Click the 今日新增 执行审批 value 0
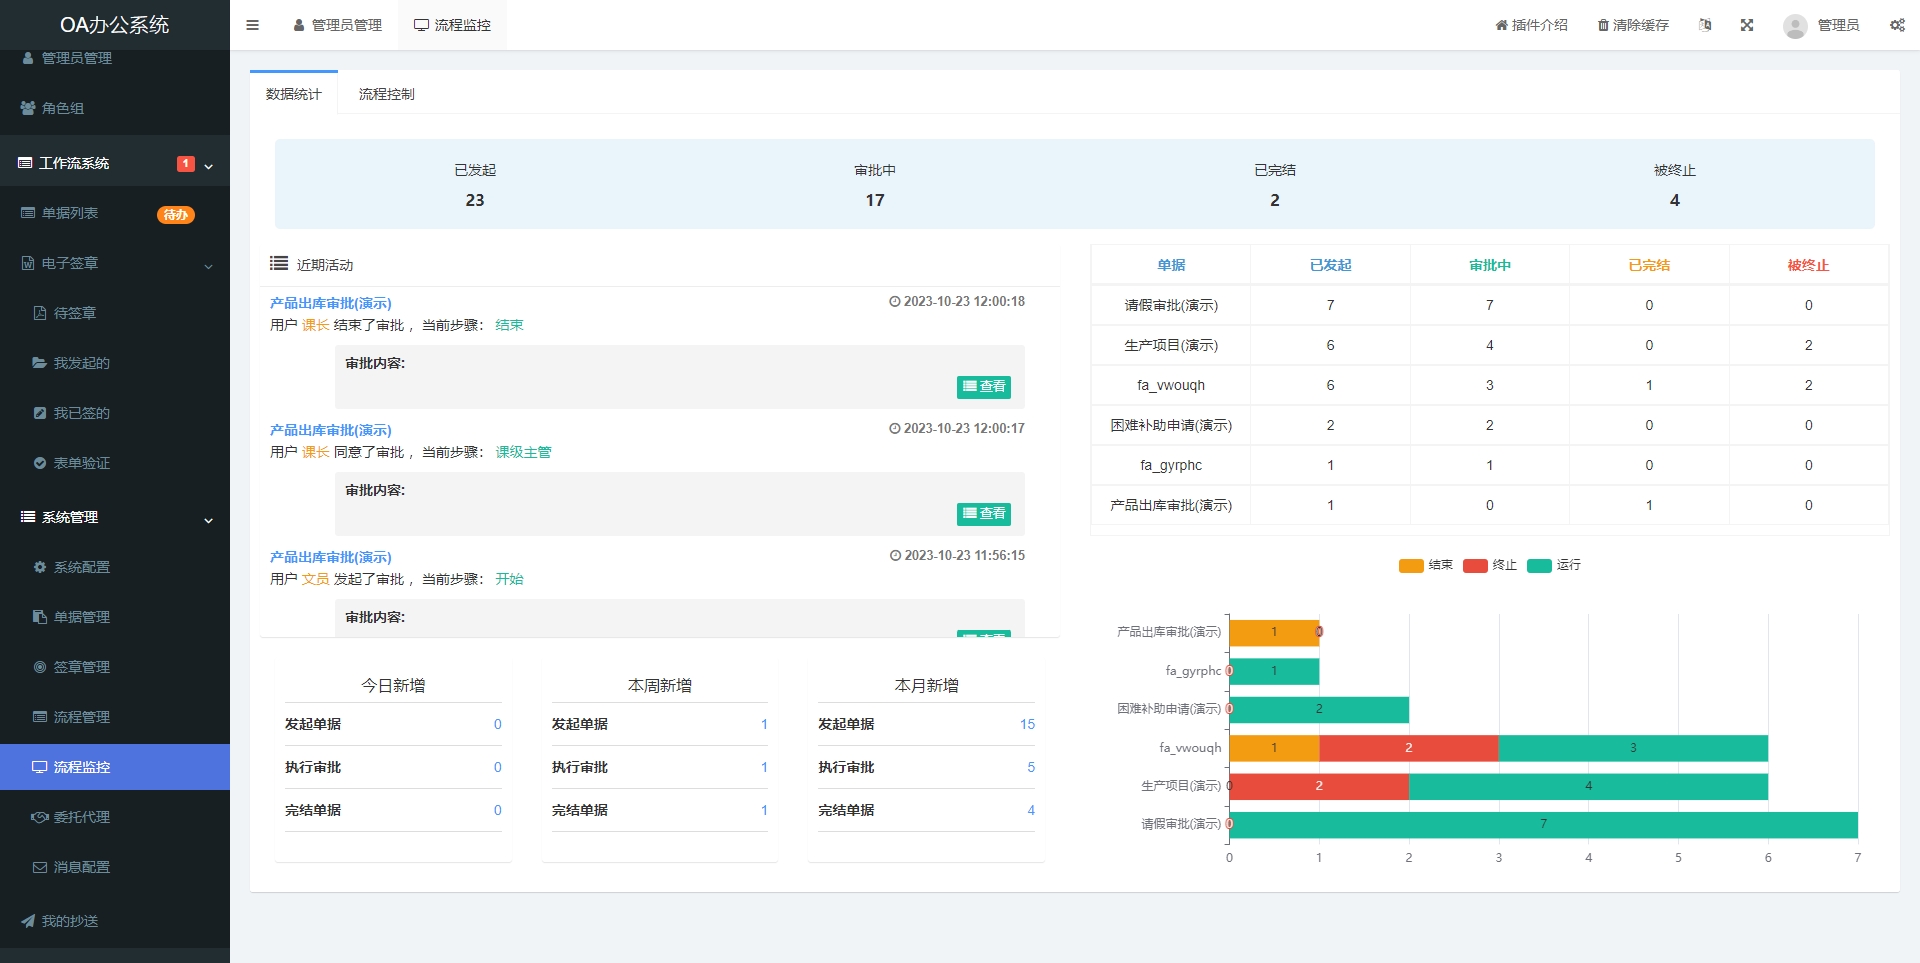This screenshot has width=1920, height=963. tap(497, 767)
